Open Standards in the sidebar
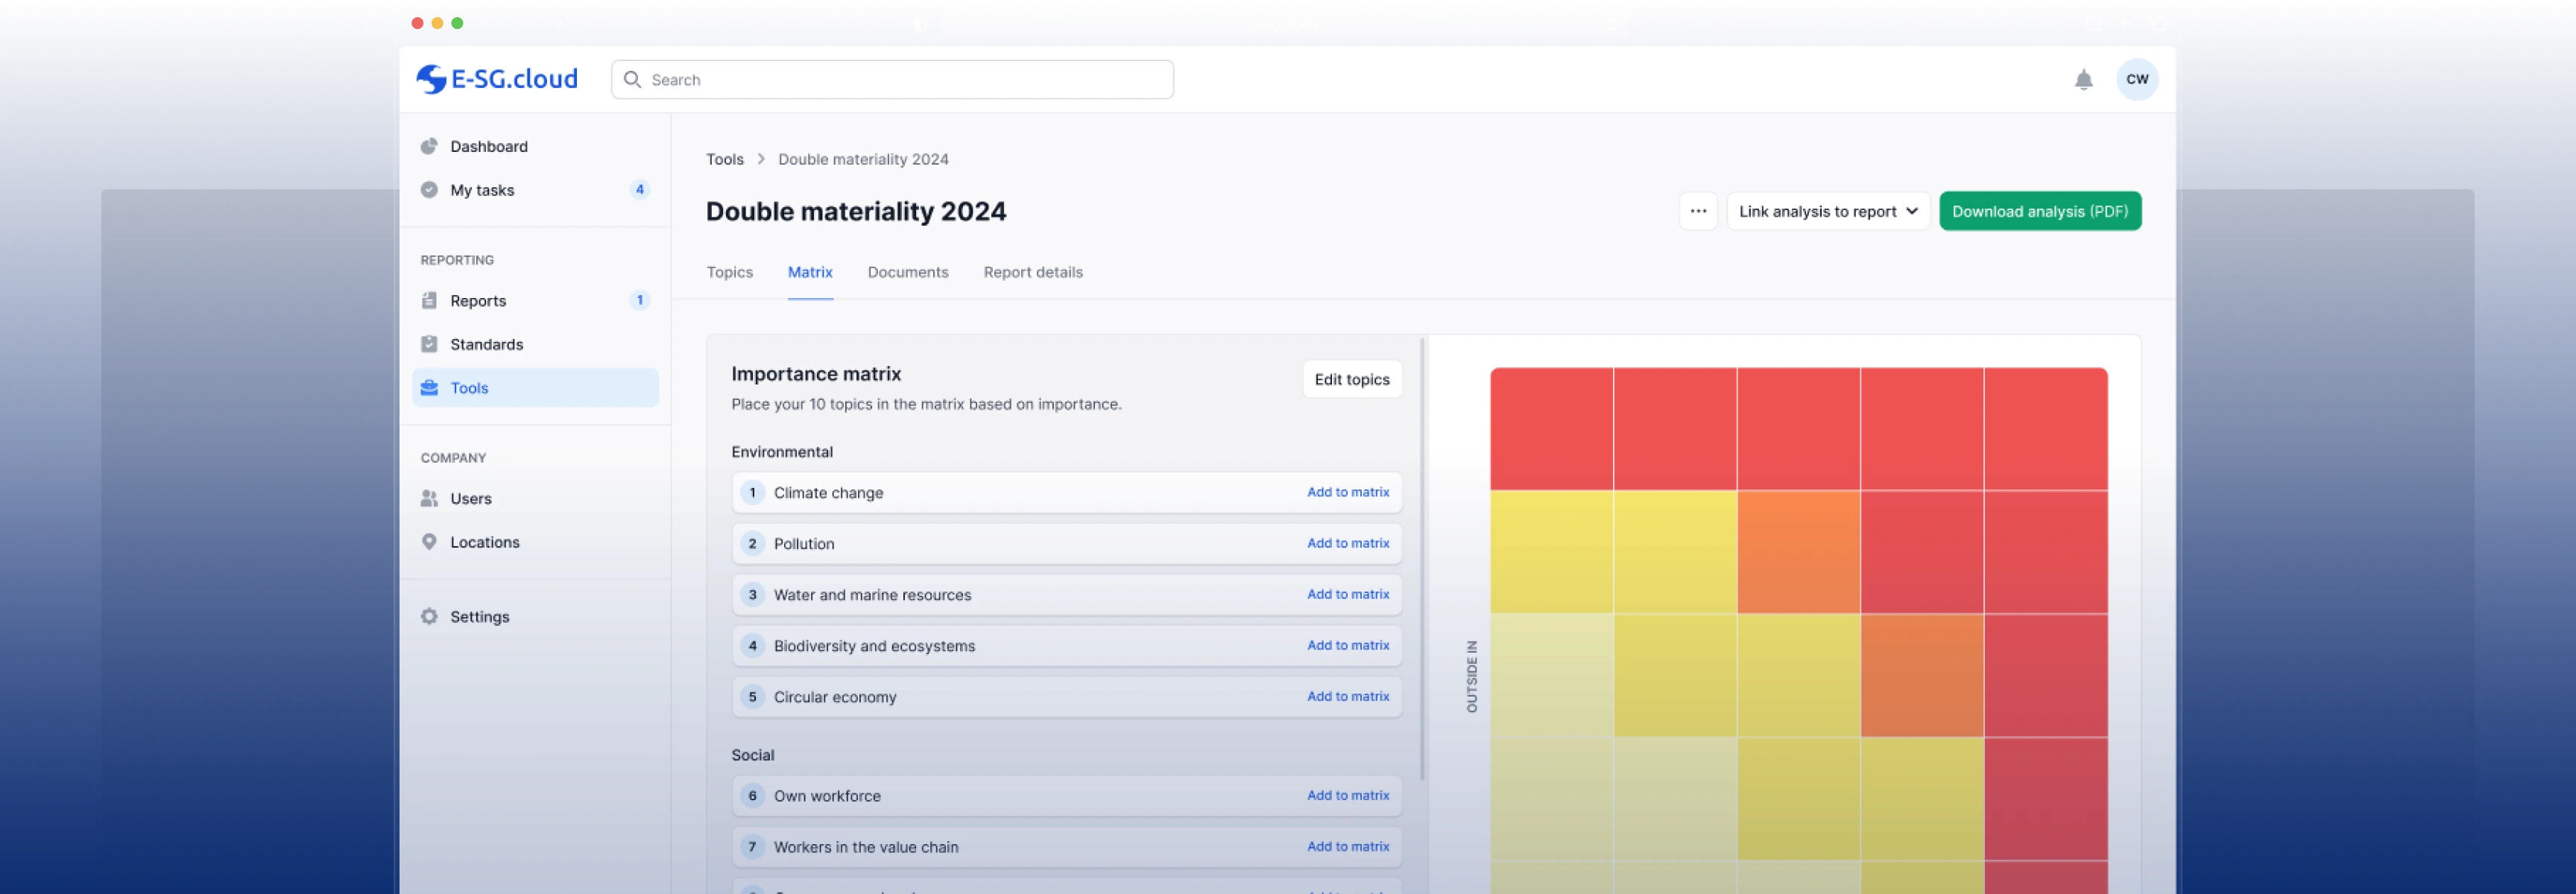The width and height of the screenshot is (2576, 894). click(x=486, y=344)
